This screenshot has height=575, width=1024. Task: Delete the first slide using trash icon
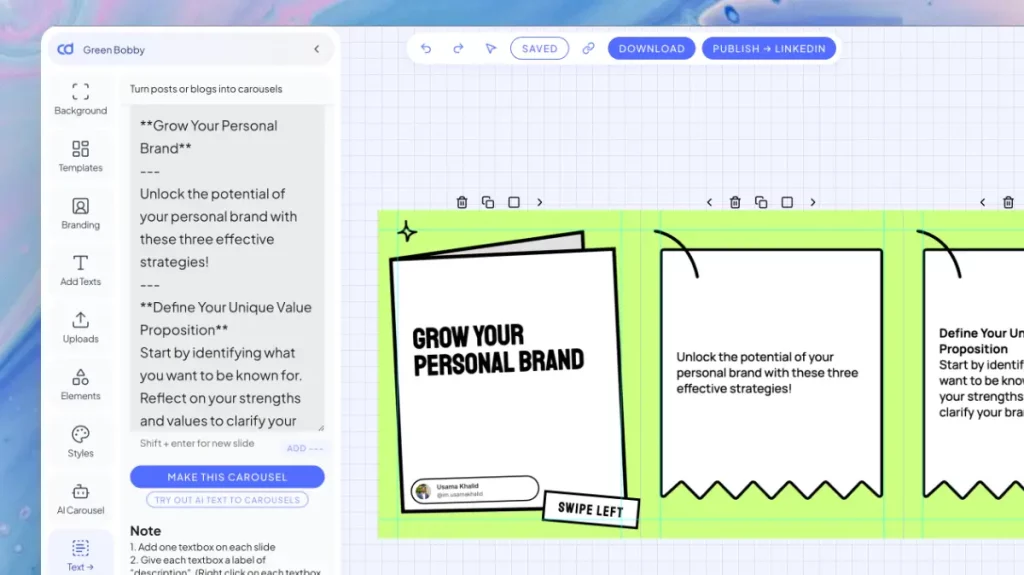click(x=462, y=202)
